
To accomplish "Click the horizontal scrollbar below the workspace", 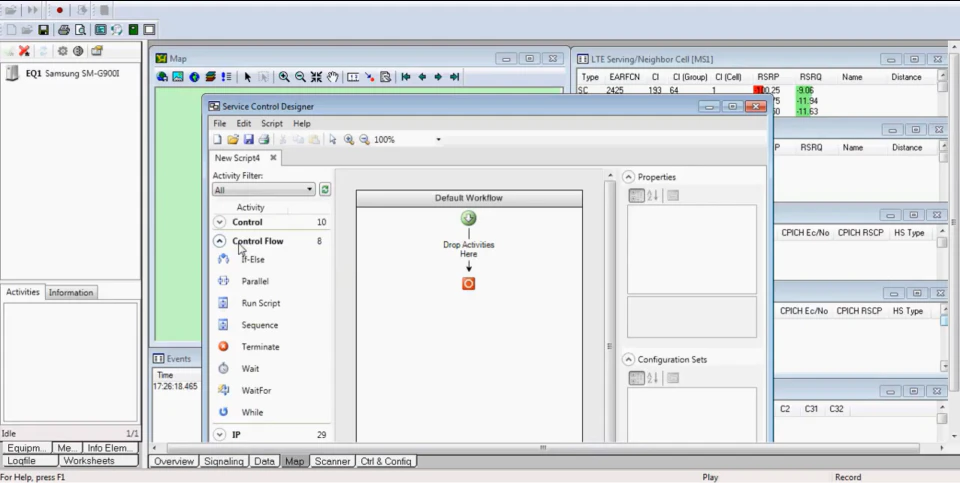I will (543, 448).
